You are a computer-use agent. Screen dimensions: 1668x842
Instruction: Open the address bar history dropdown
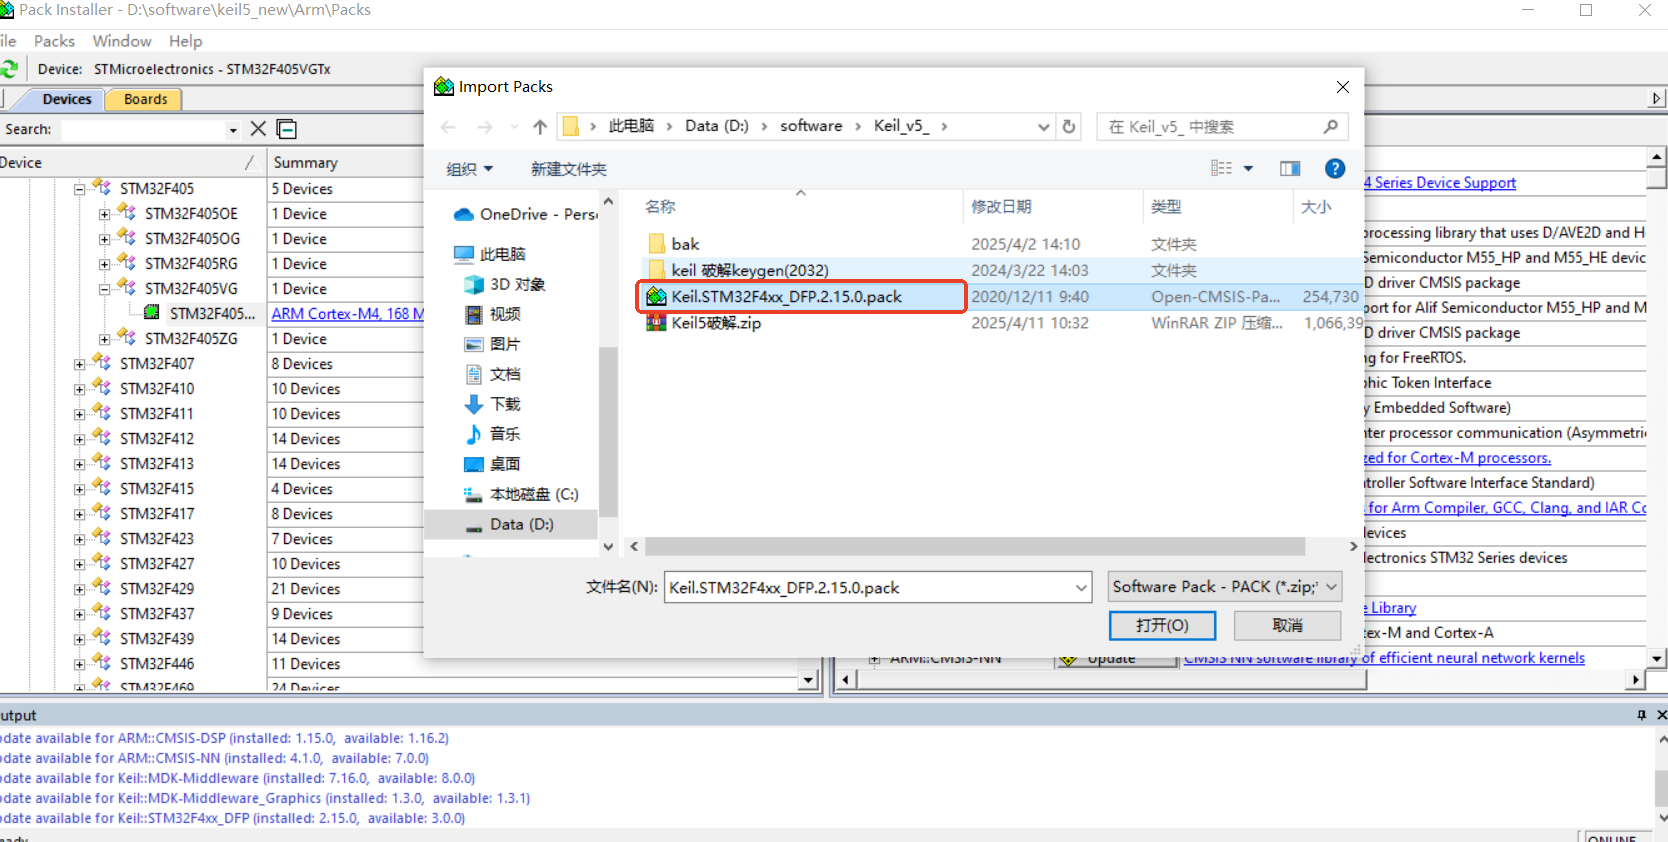[1044, 127]
